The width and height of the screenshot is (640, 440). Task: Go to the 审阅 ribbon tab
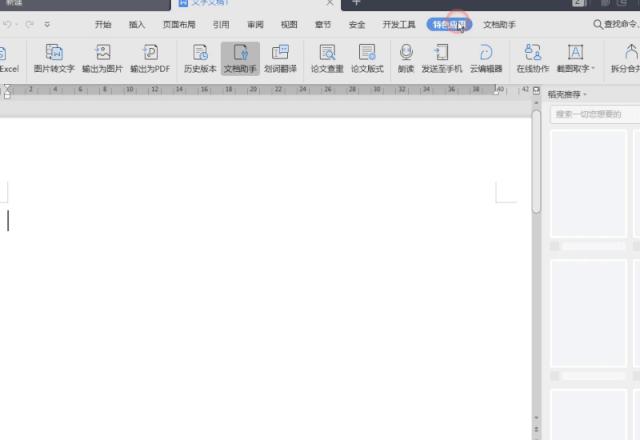click(255, 24)
